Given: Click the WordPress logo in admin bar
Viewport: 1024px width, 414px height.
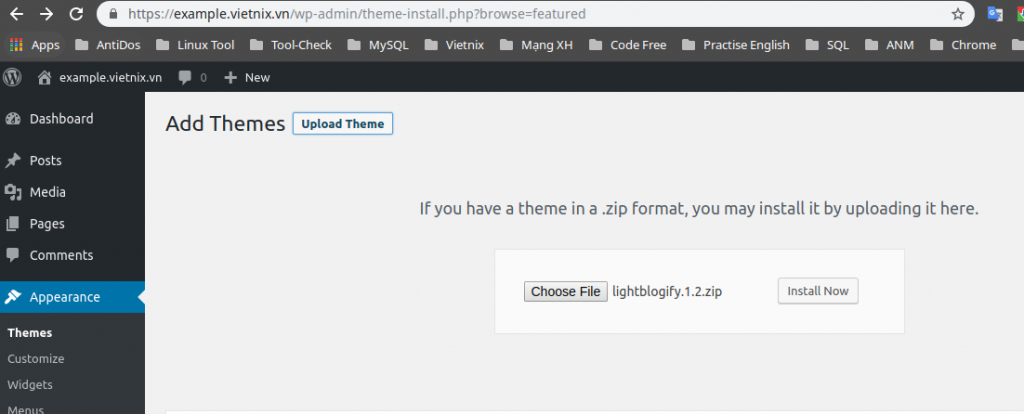Looking at the screenshot, I should [13, 77].
